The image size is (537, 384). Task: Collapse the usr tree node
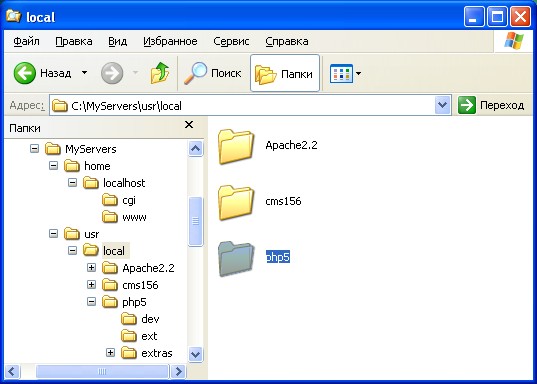(53, 234)
